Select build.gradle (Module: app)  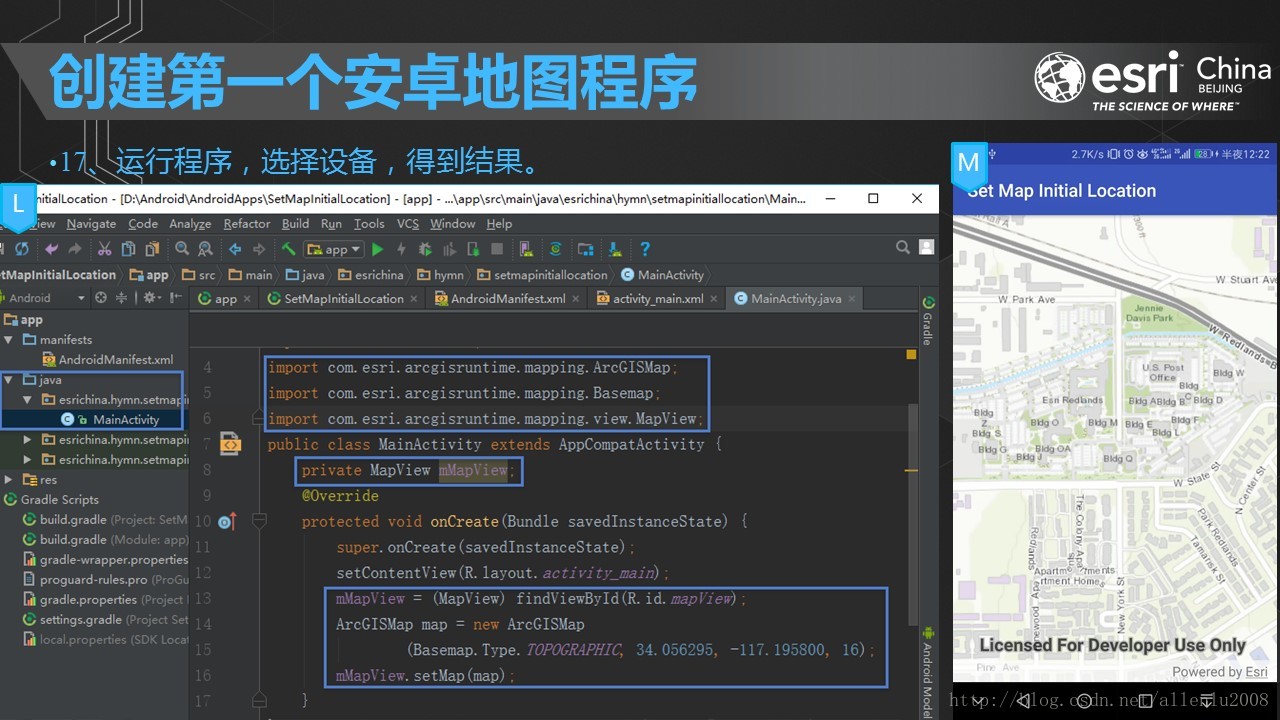(x=105, y=540)
